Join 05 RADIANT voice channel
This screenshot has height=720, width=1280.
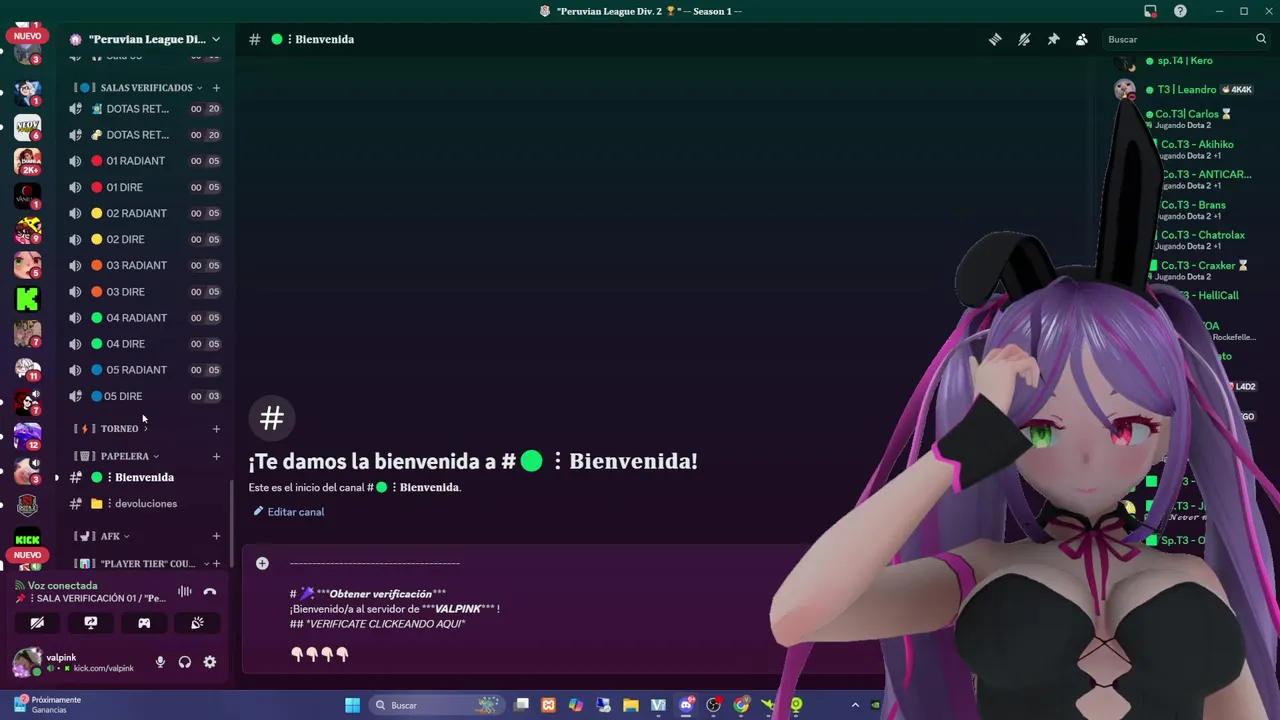click(146, 370)
